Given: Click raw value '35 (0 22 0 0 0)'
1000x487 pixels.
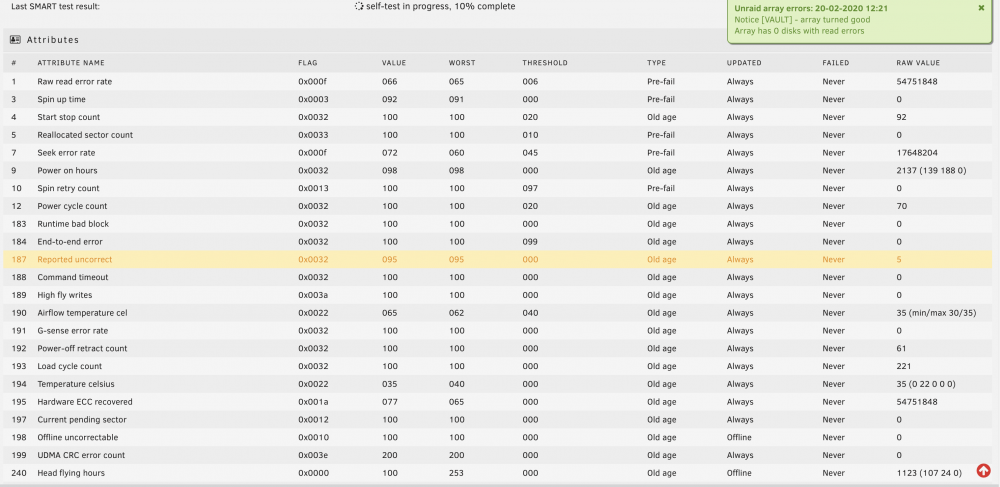Looking at the screenshot, I should pyautogui.click(x=926, y=384).
